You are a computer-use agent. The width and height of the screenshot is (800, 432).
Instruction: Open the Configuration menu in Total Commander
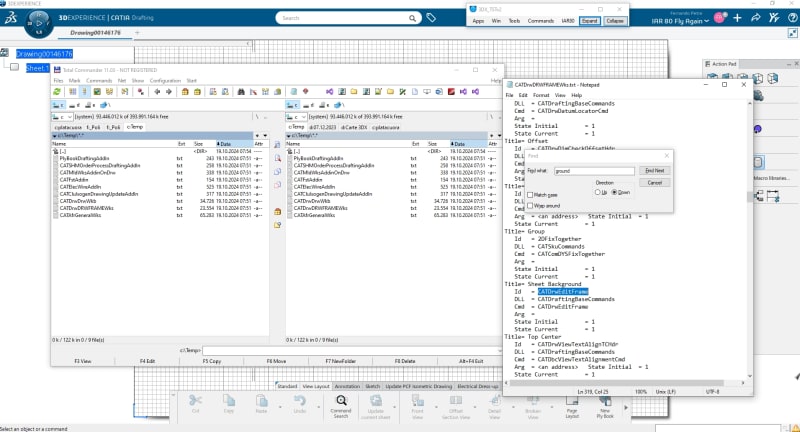coord(165,81)
